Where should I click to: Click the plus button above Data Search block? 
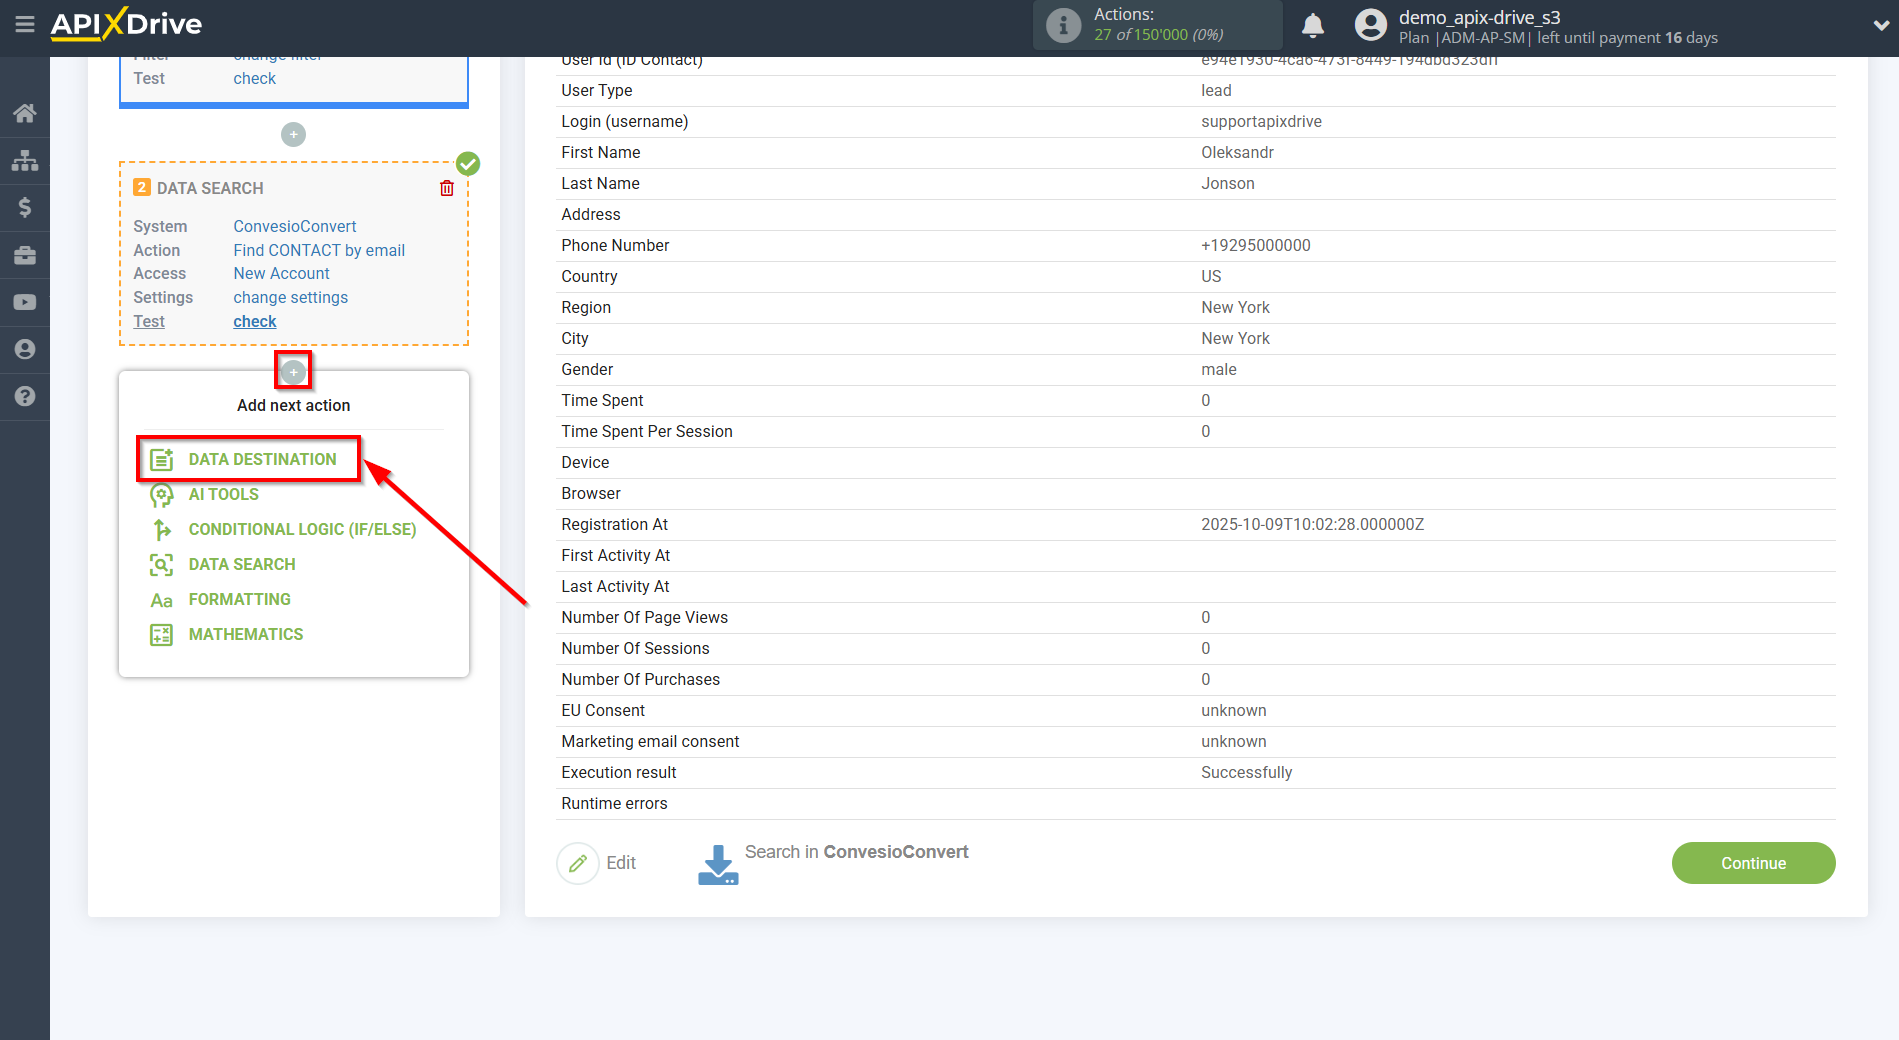(x=293, y=134)
